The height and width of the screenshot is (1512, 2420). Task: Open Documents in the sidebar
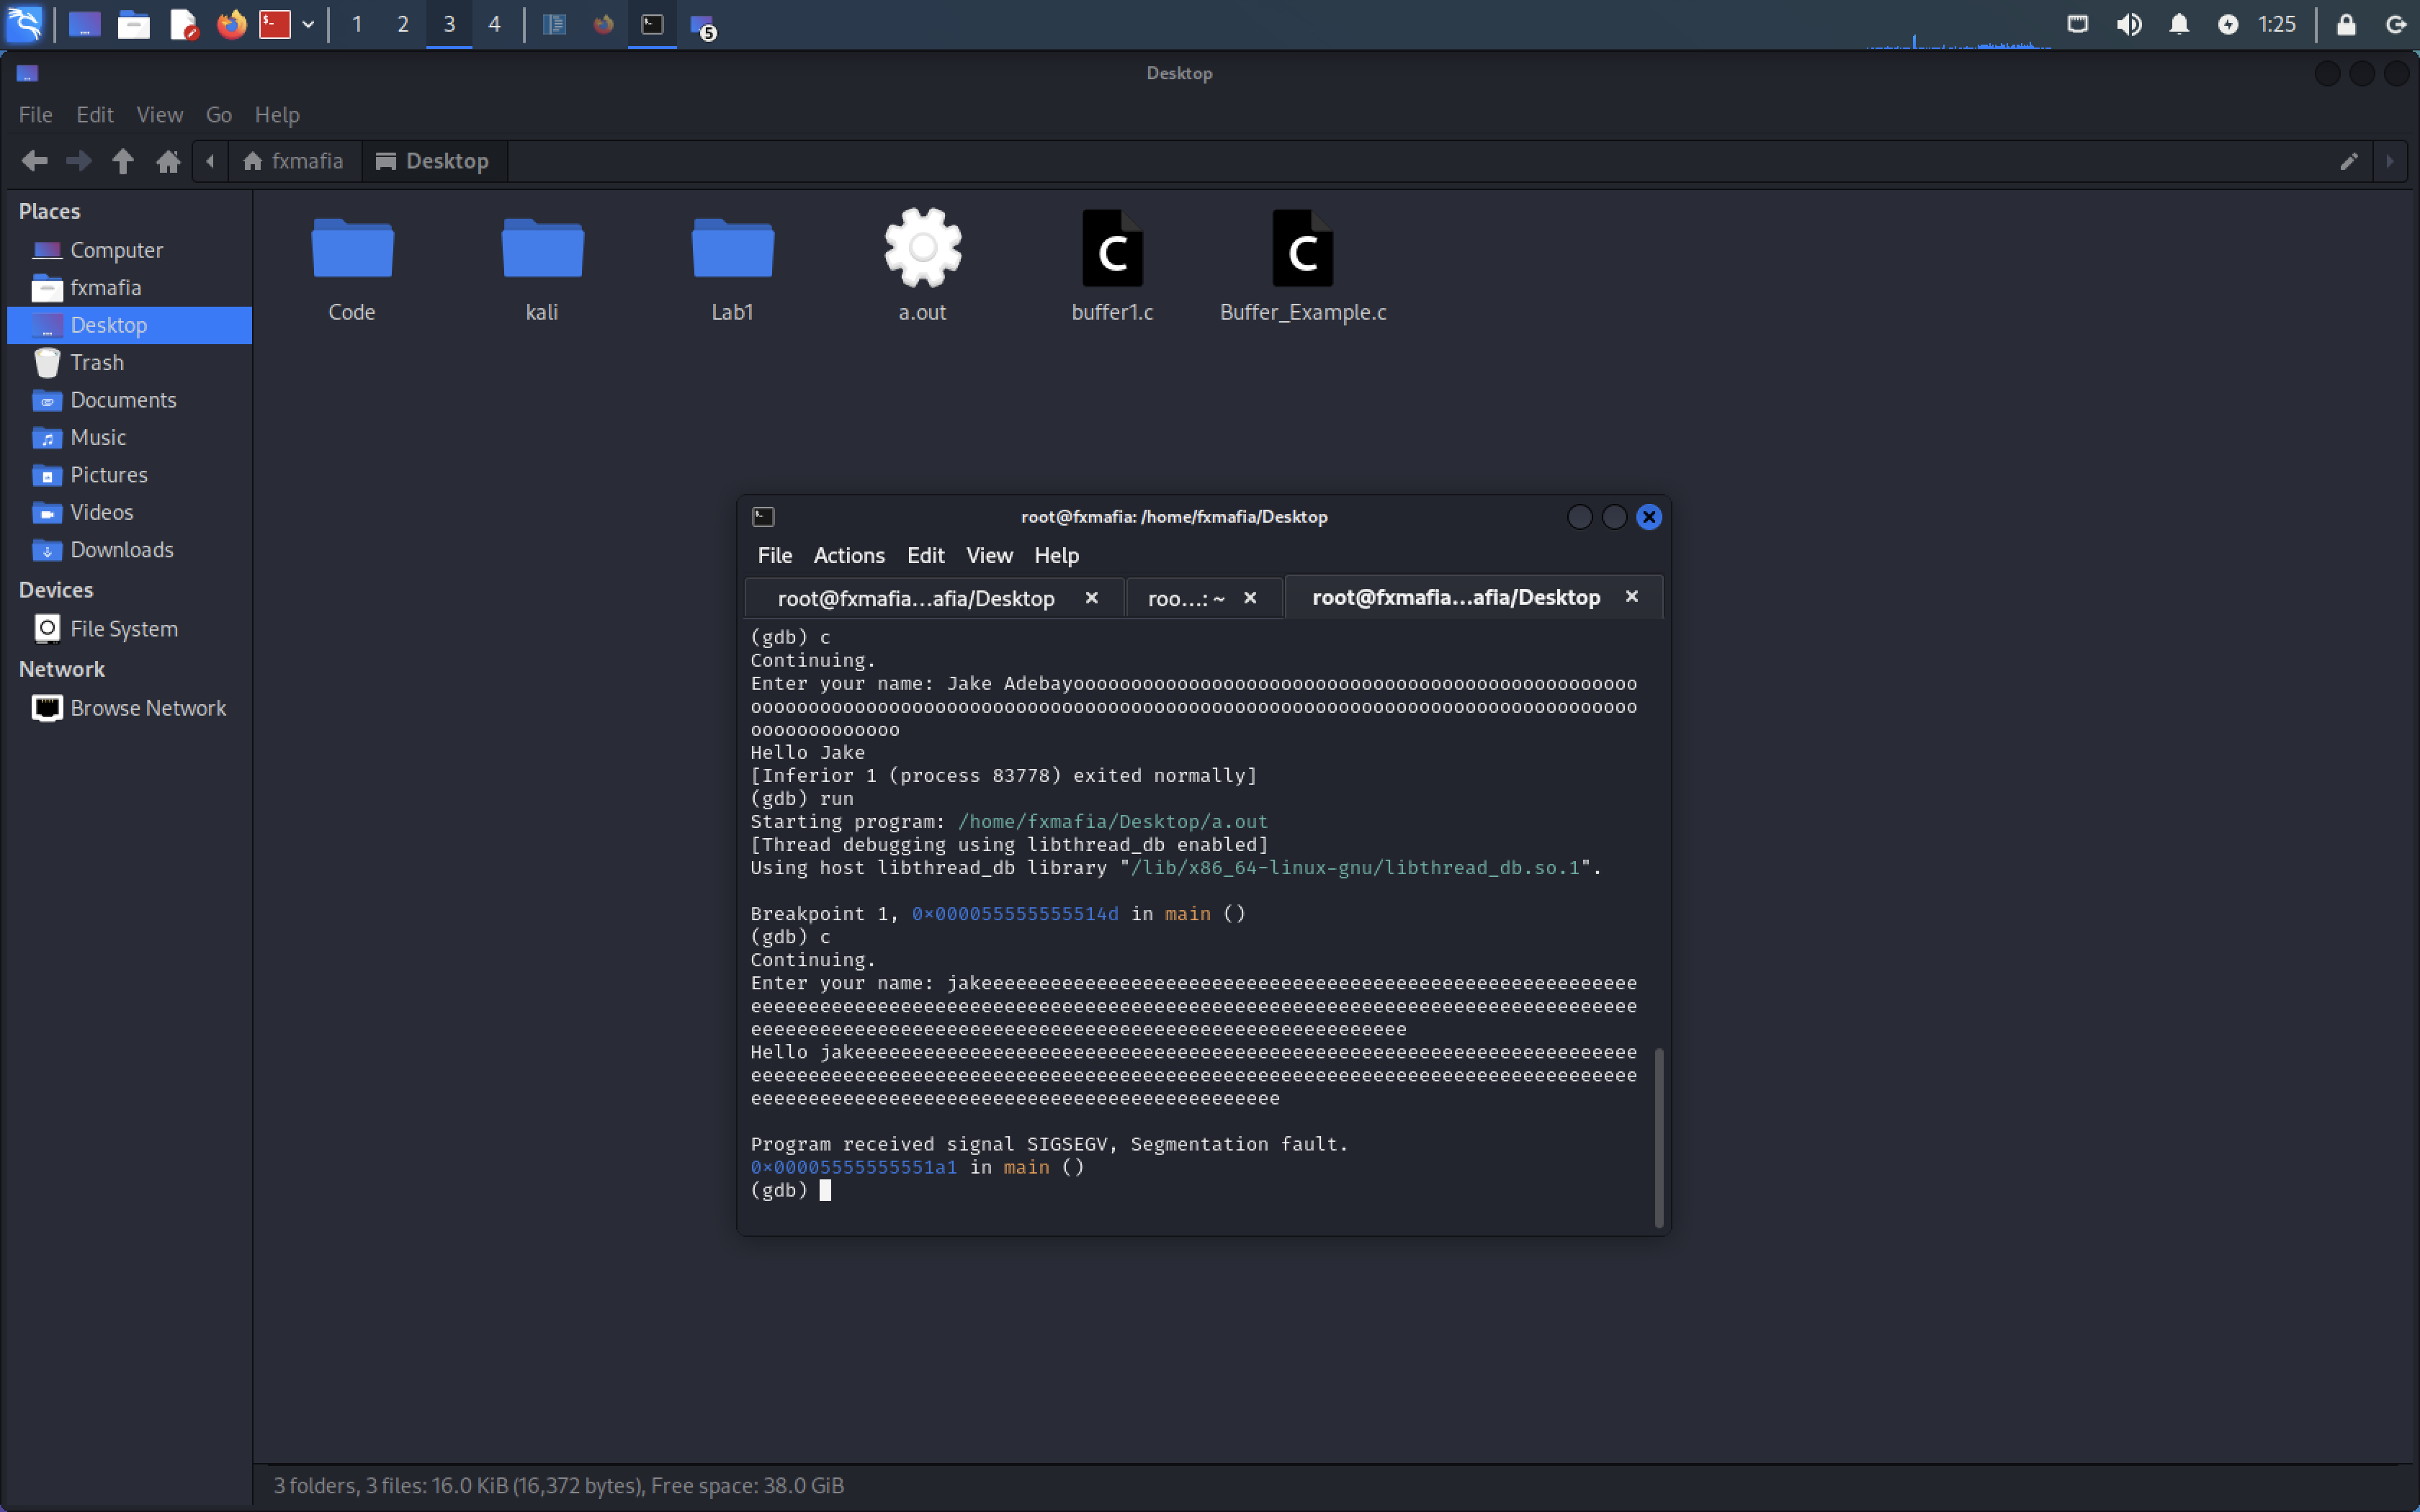129,400
